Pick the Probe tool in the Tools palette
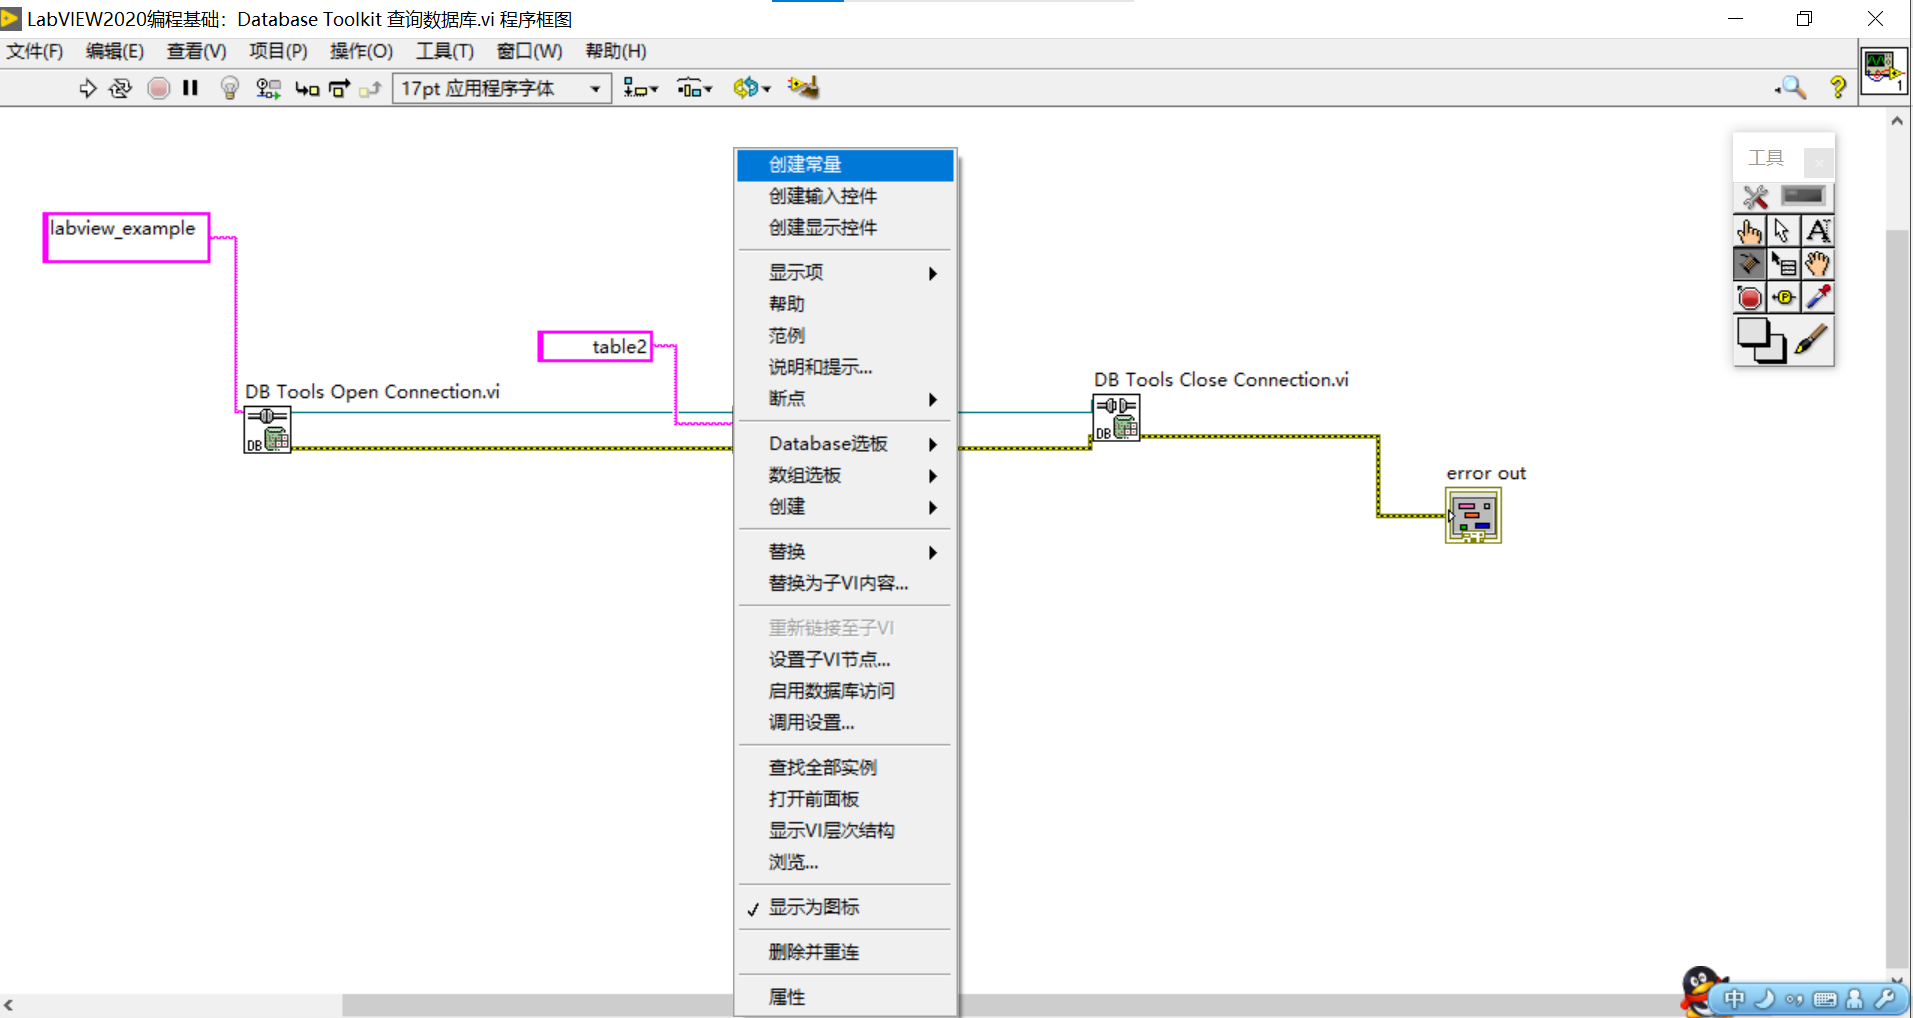Viewport: 1913px width, 1018px height. (1784, 297)
